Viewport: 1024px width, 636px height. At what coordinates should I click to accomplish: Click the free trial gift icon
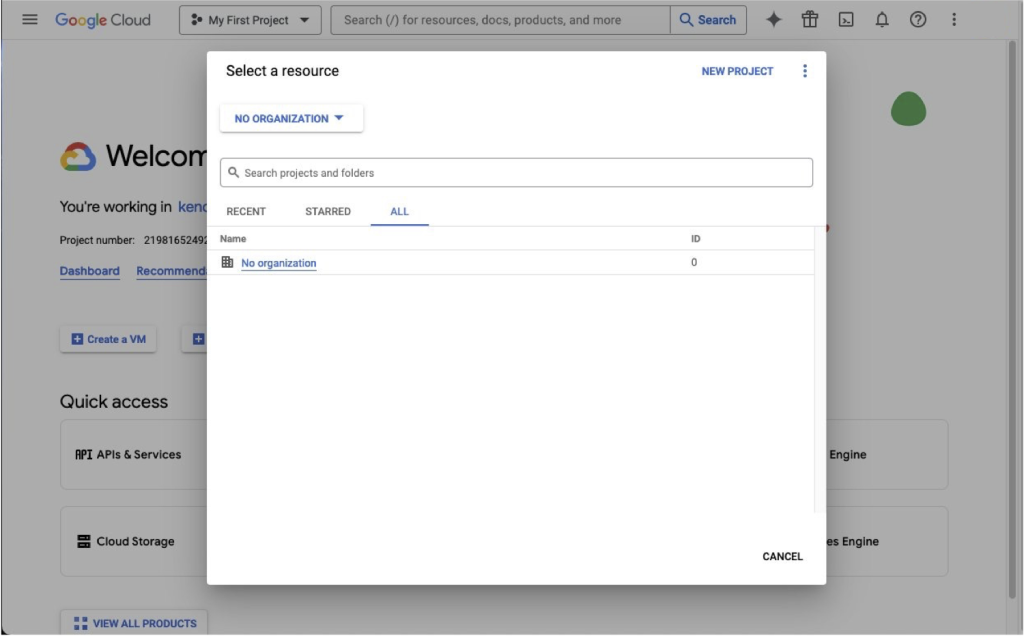click(x=810, y=18)
